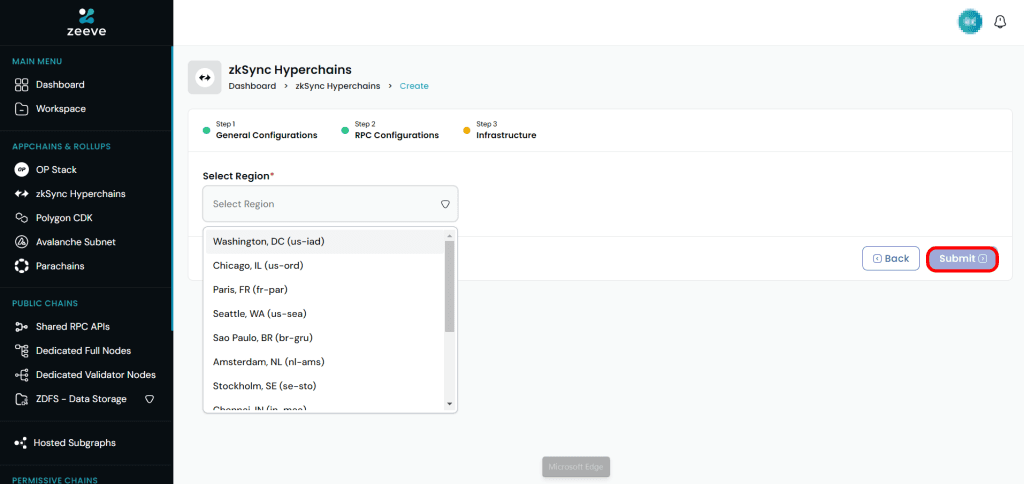Click the Dedicated Validator Nodes icon
1024x484 pixels.
pos(22,375)
